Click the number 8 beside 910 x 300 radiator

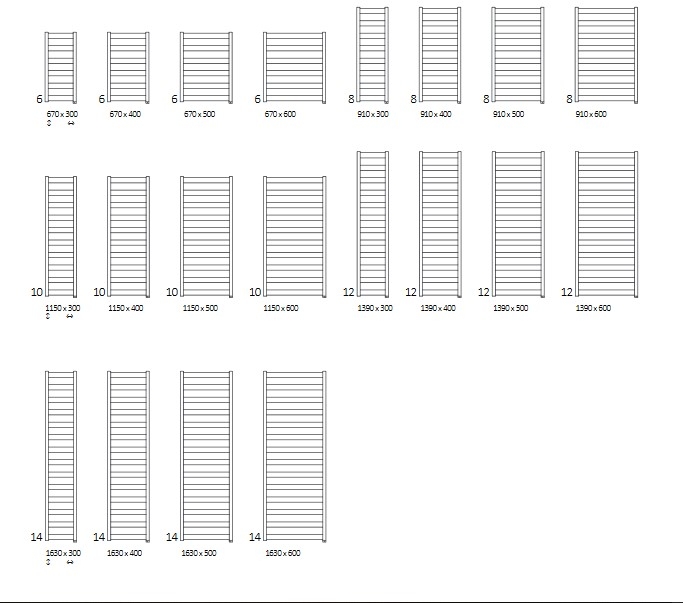[x=351, y=99]
